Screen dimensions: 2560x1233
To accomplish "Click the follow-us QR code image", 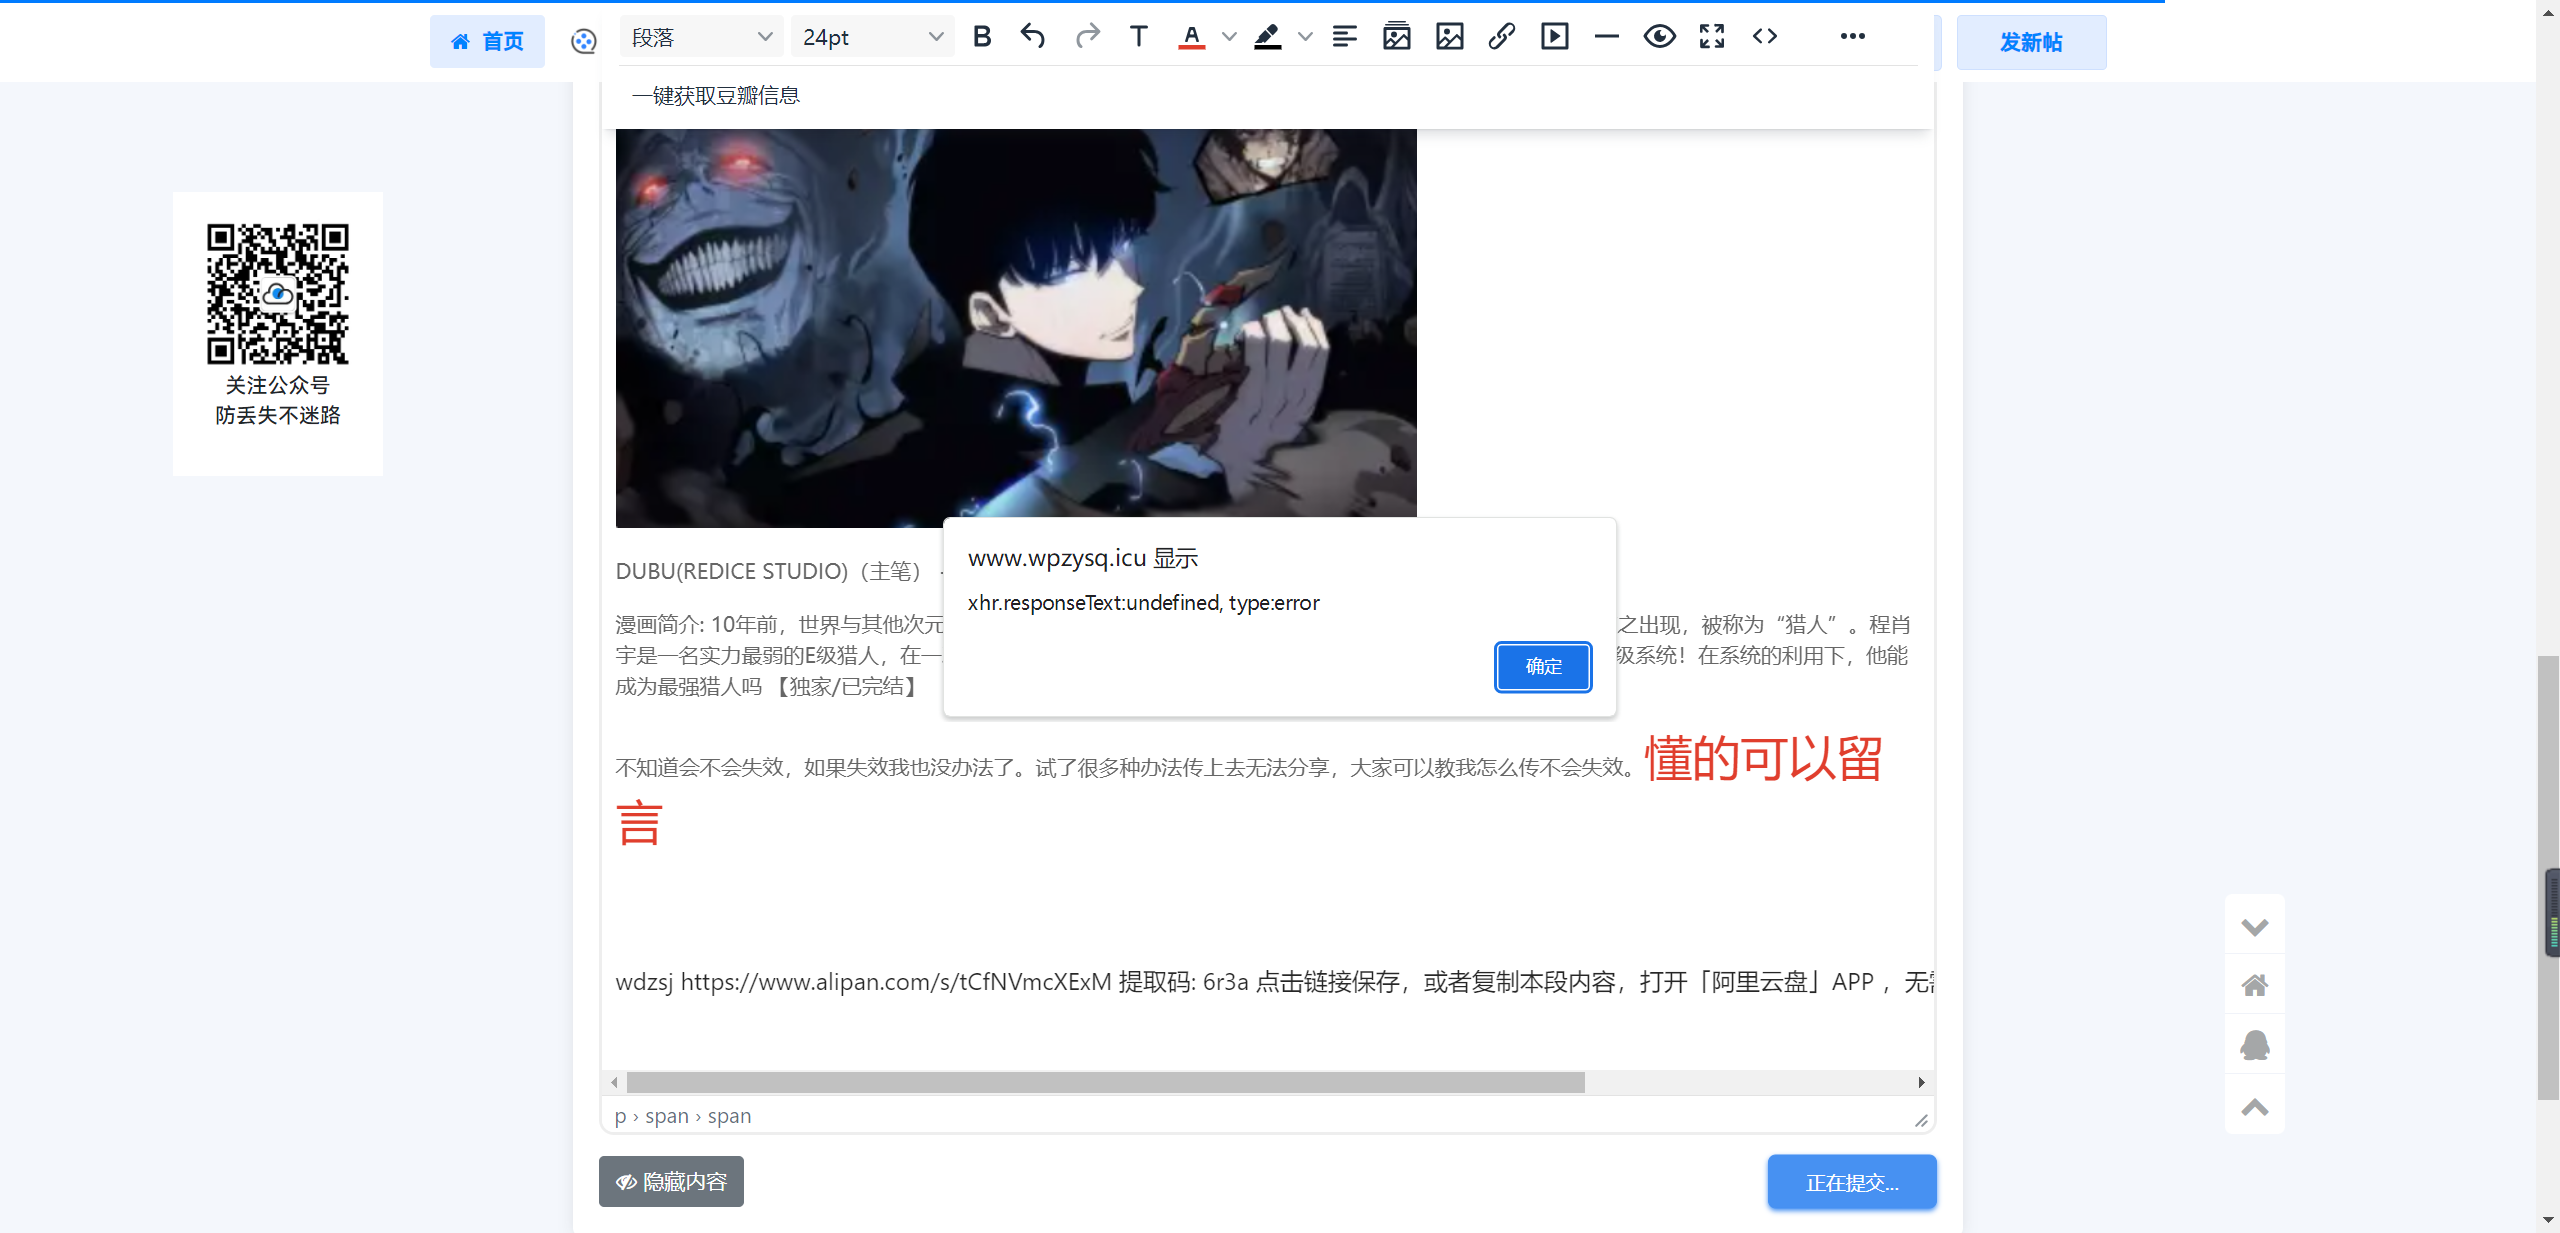I will tap(278, 293).
